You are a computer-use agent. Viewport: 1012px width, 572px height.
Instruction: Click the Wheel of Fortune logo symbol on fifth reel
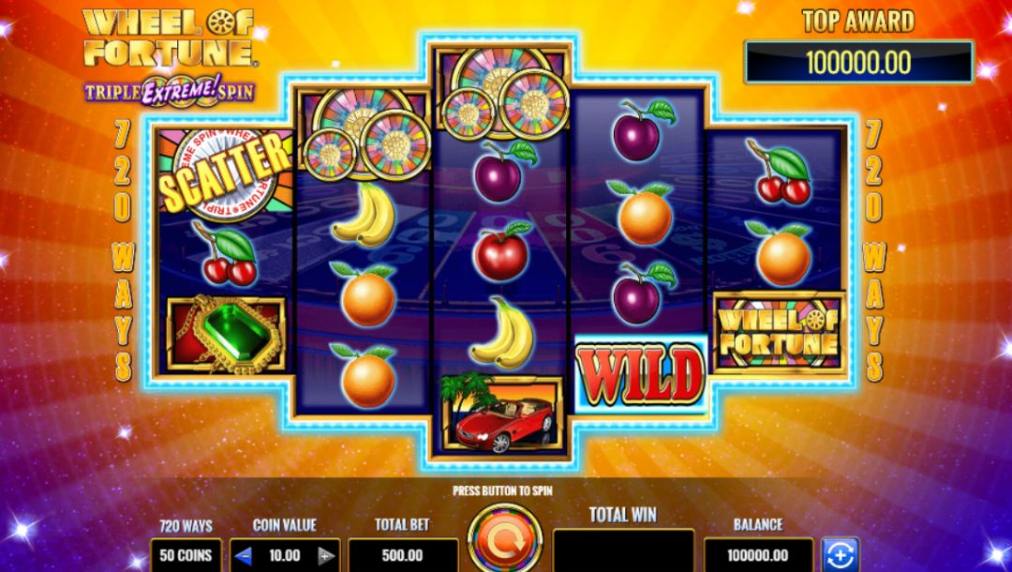779,332
